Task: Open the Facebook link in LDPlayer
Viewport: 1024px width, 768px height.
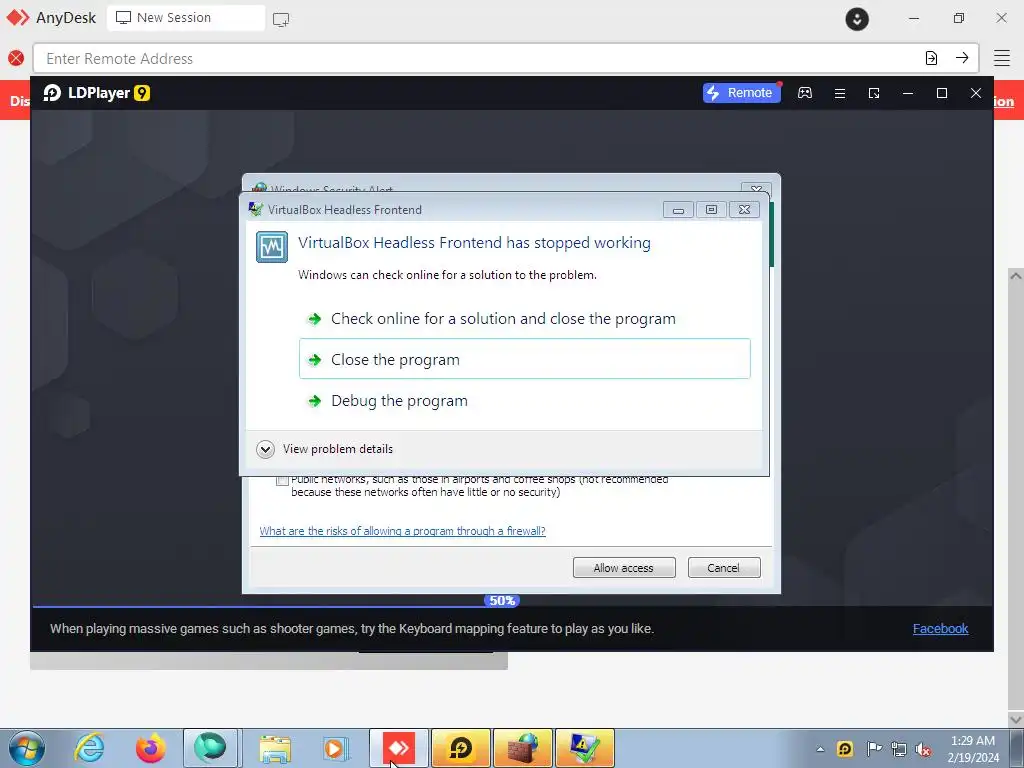Action: pos(940,628)
